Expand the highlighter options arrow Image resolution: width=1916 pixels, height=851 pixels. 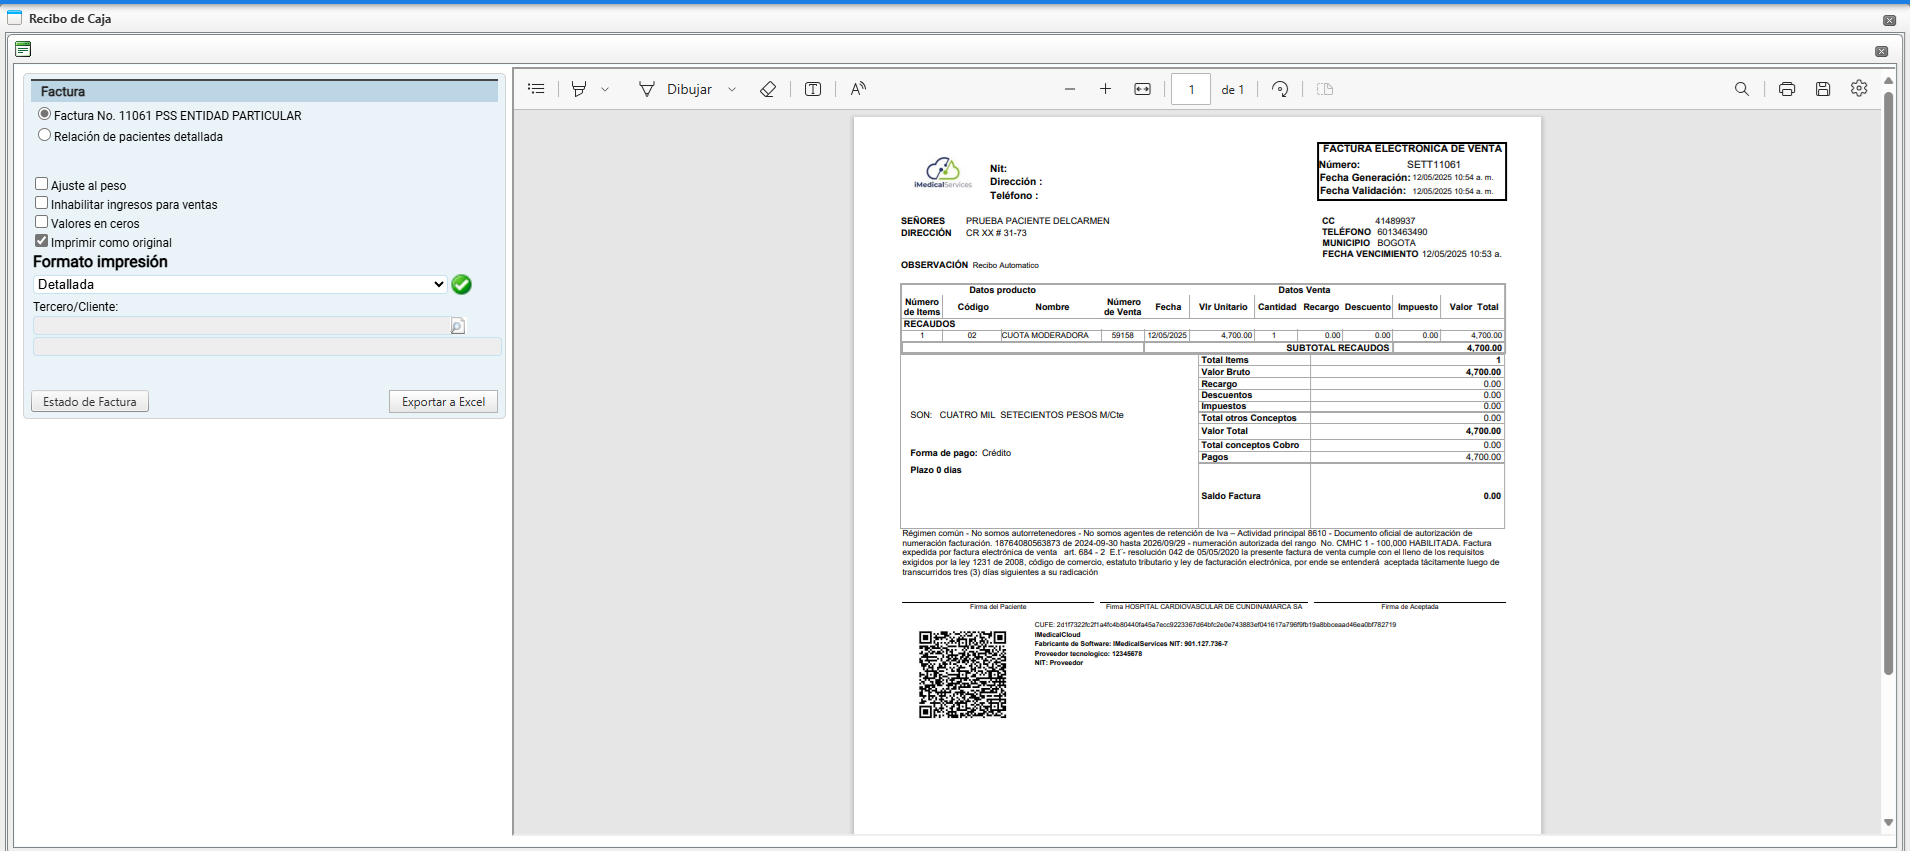(x=605, y=89)
